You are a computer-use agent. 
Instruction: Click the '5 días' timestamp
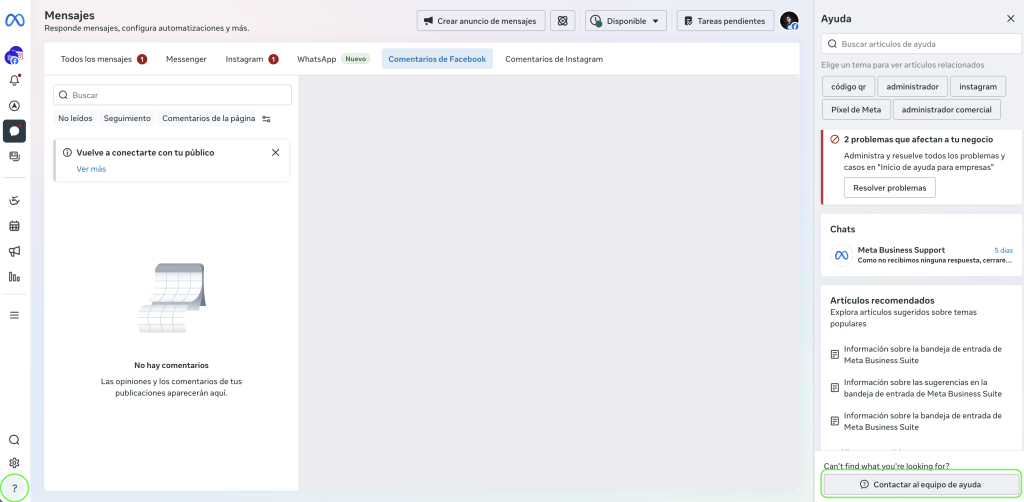(x=1003, y=250)
